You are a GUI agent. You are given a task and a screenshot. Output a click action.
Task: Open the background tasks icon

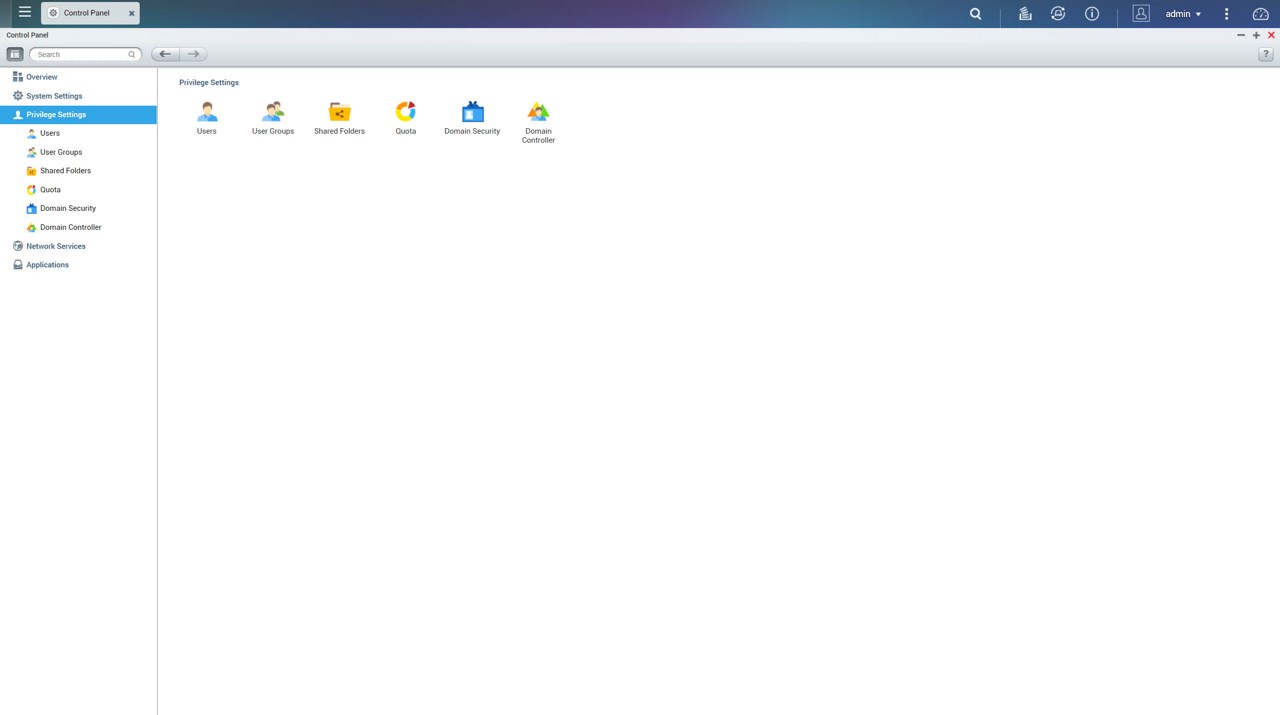[1025, 14]
